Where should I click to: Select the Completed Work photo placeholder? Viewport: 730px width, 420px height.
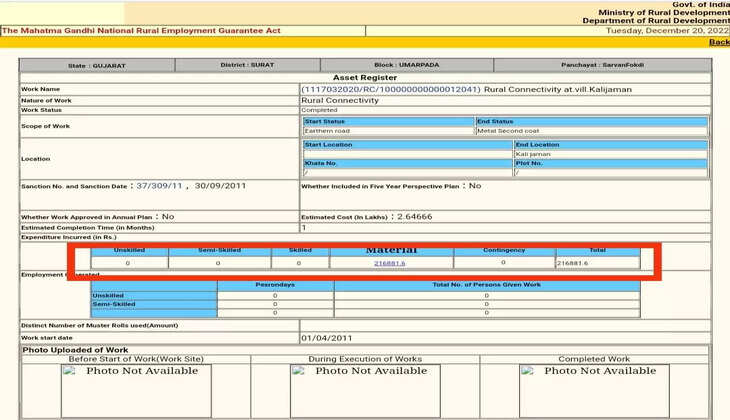(x=594, y=390)
